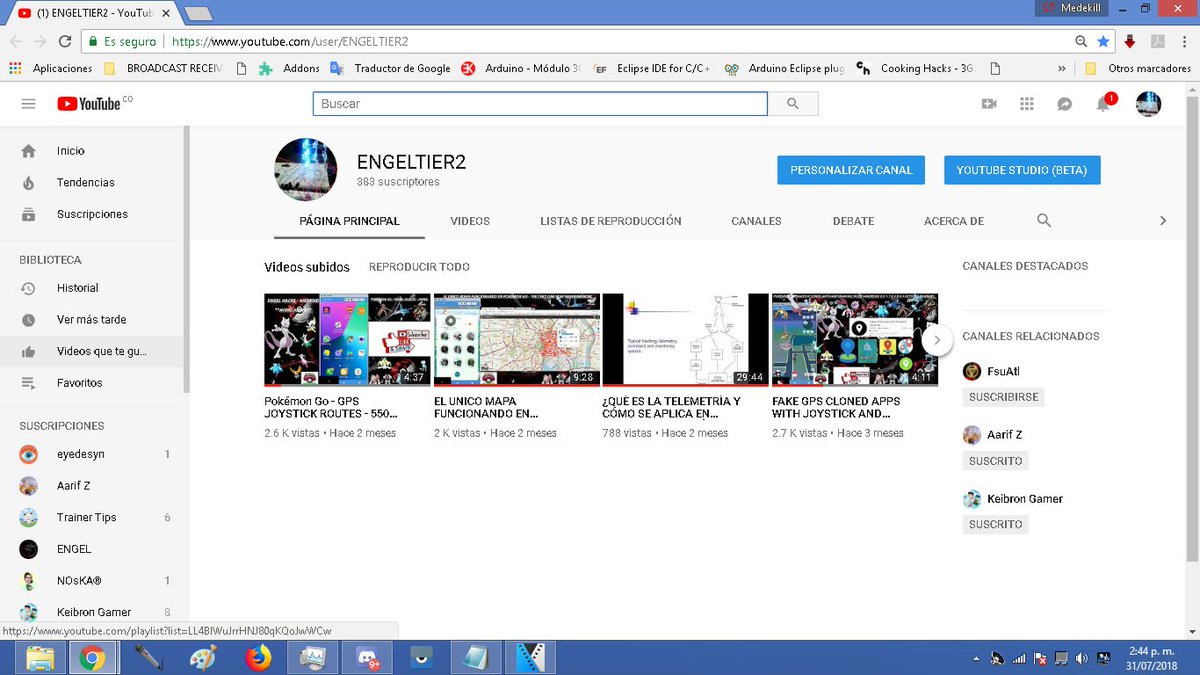Open the account avatar menu
The image size is (1200, 675).
[1149, 104]
